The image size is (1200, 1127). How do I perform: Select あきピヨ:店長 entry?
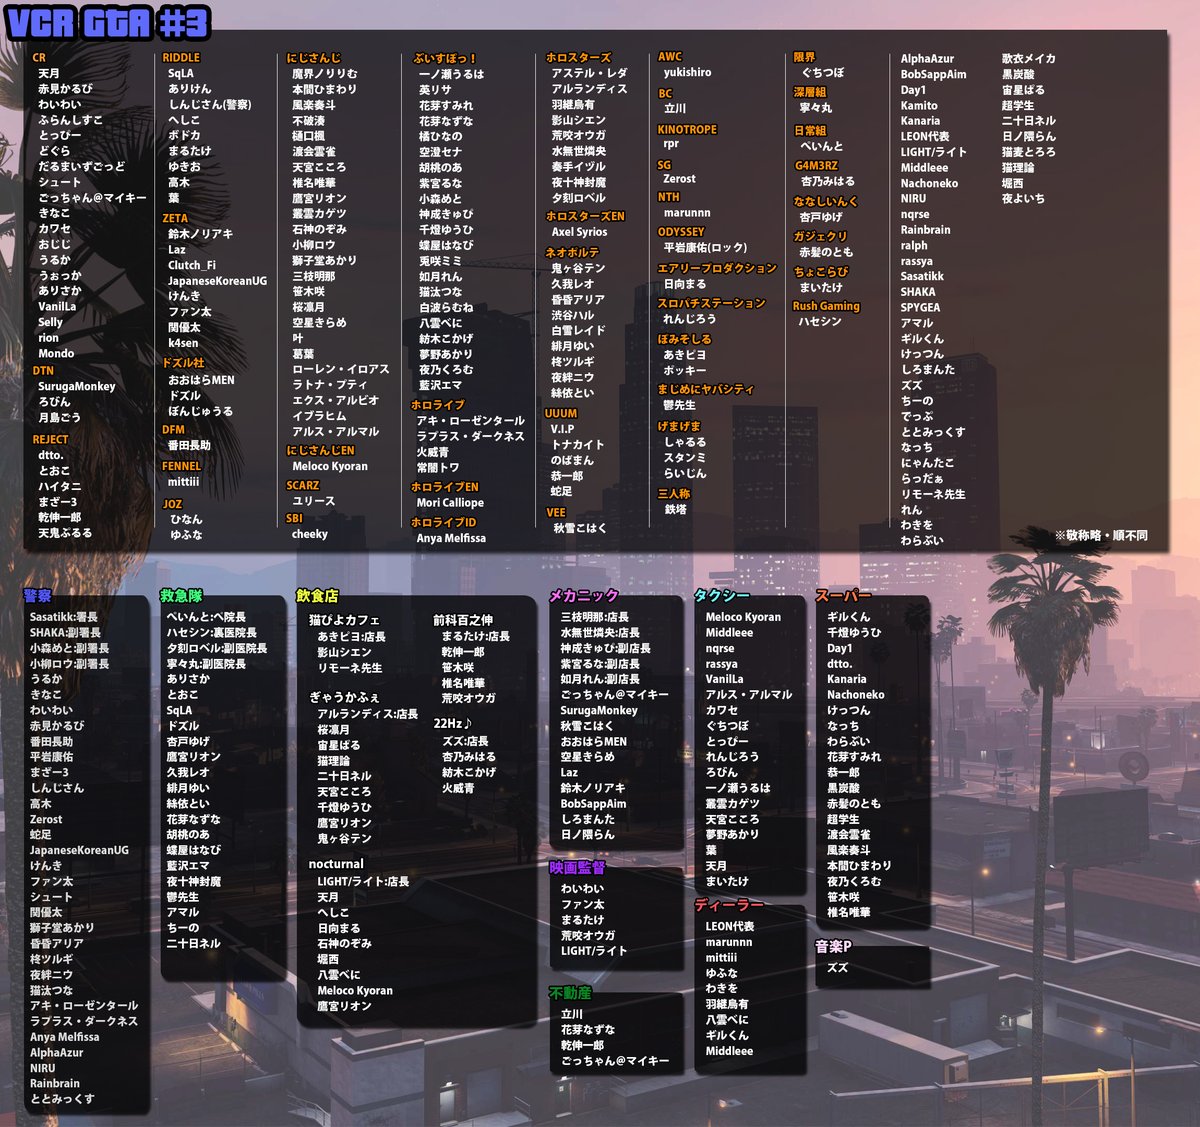tap(351, 637)
